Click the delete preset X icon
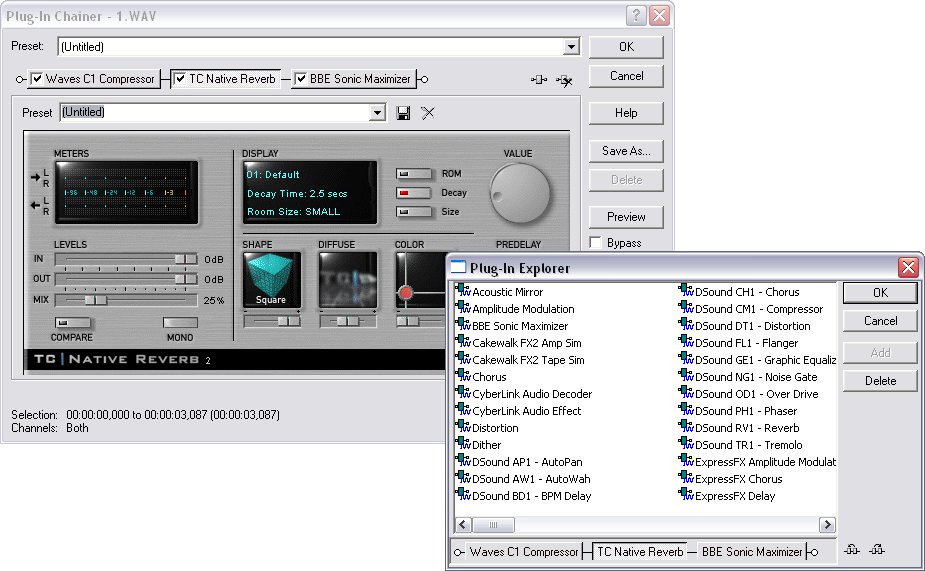 (428, 113)
